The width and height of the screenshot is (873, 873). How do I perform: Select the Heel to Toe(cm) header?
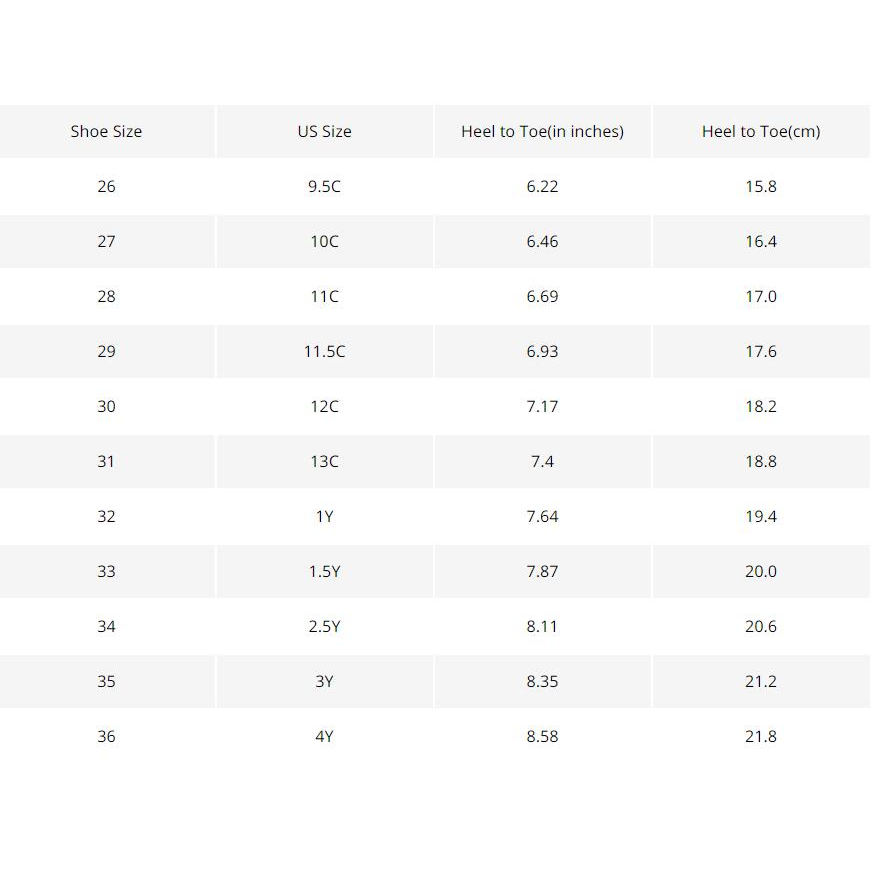click(x=761, y=131)
